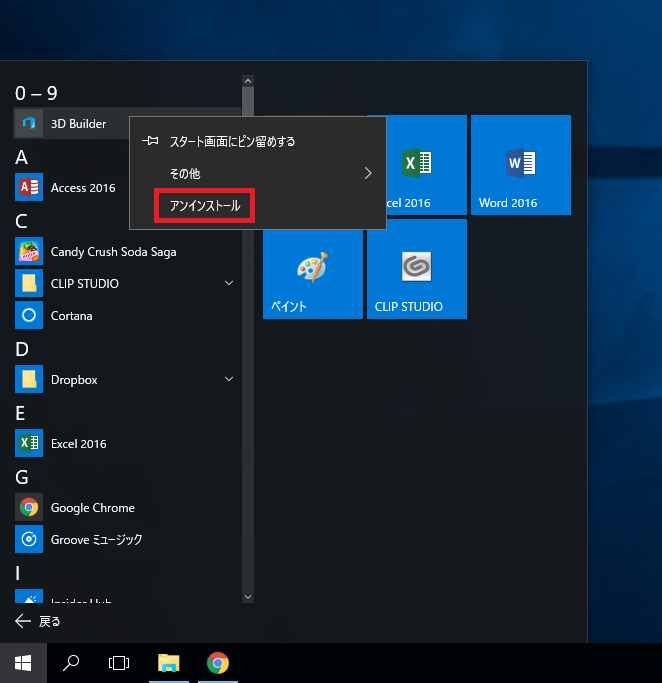662x683 pixels.
Task: Click the Word 2016 tile
Action: [520, 165]
